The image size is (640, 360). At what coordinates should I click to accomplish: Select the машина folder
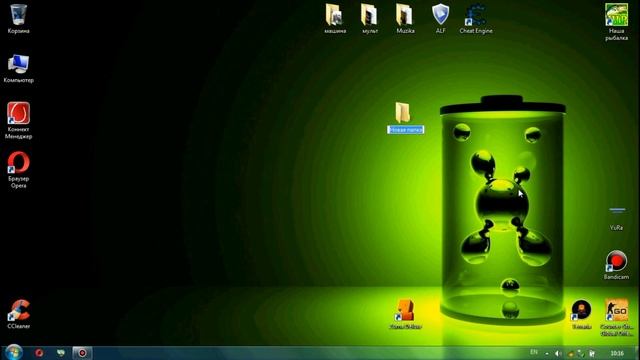[335, 19]
